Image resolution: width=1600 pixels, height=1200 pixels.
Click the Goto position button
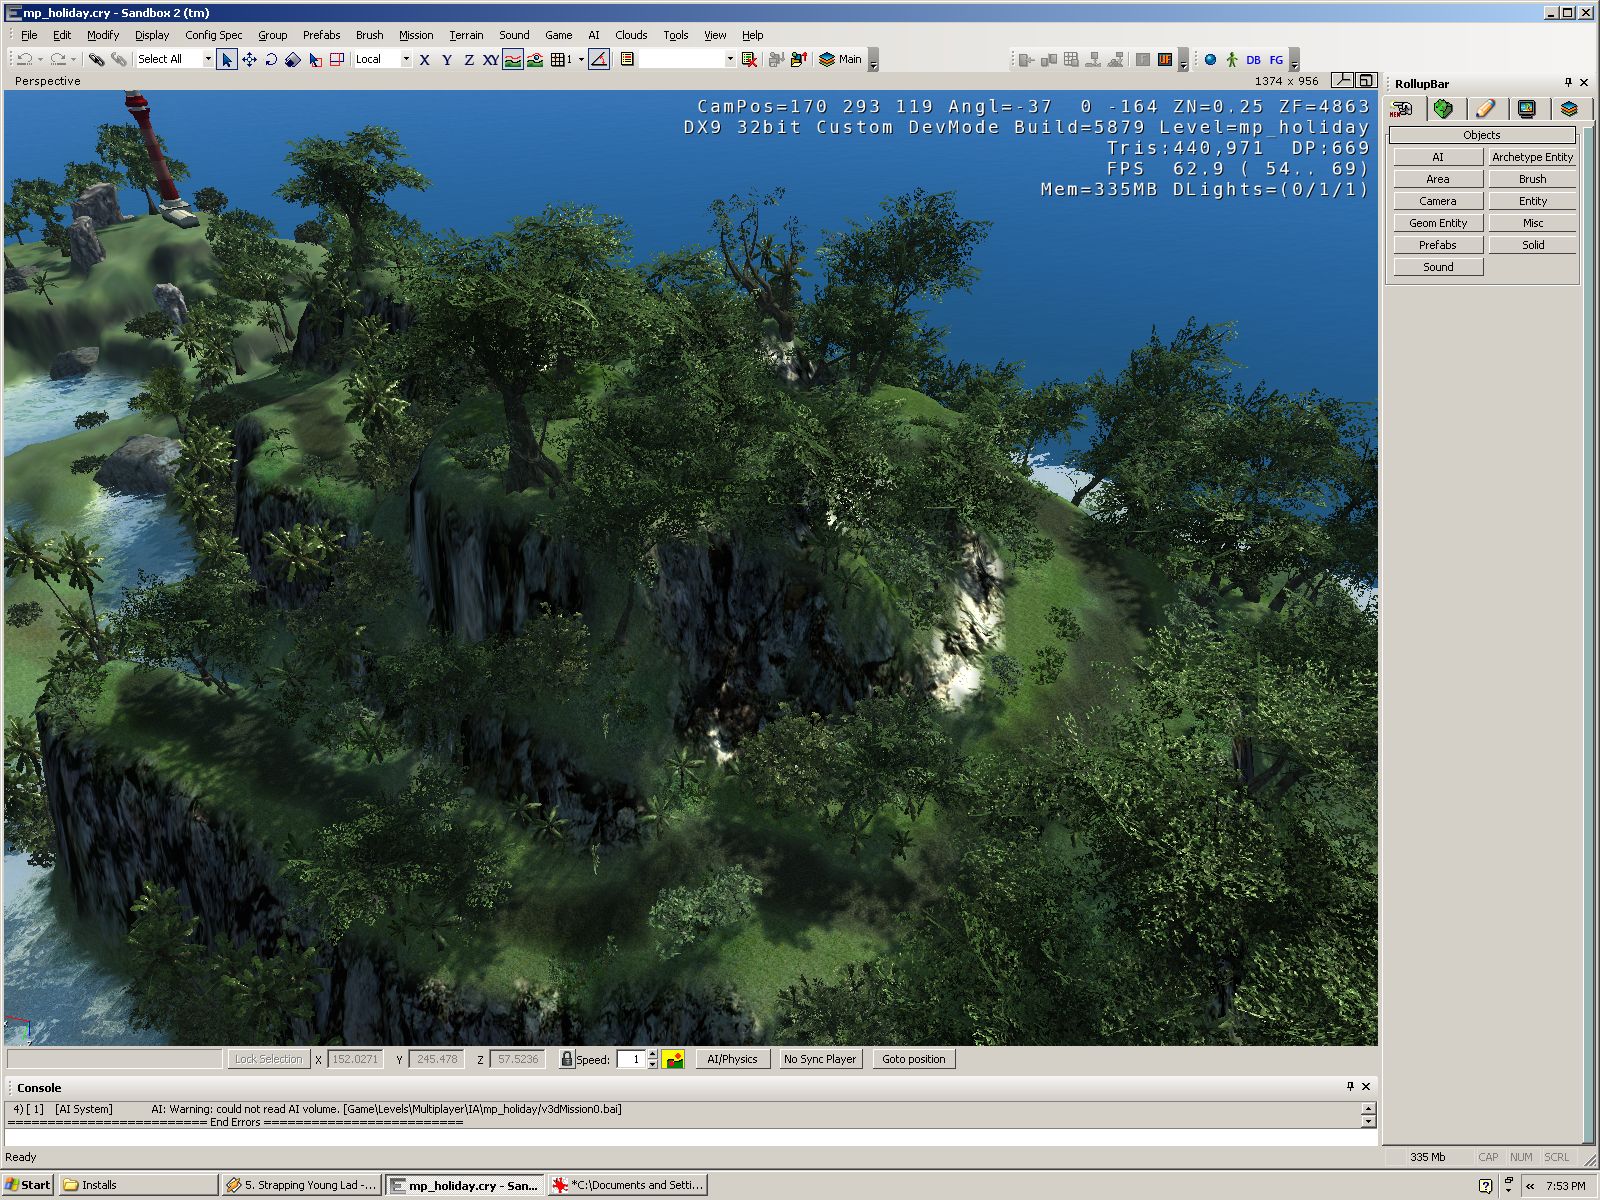[914, 1059]
